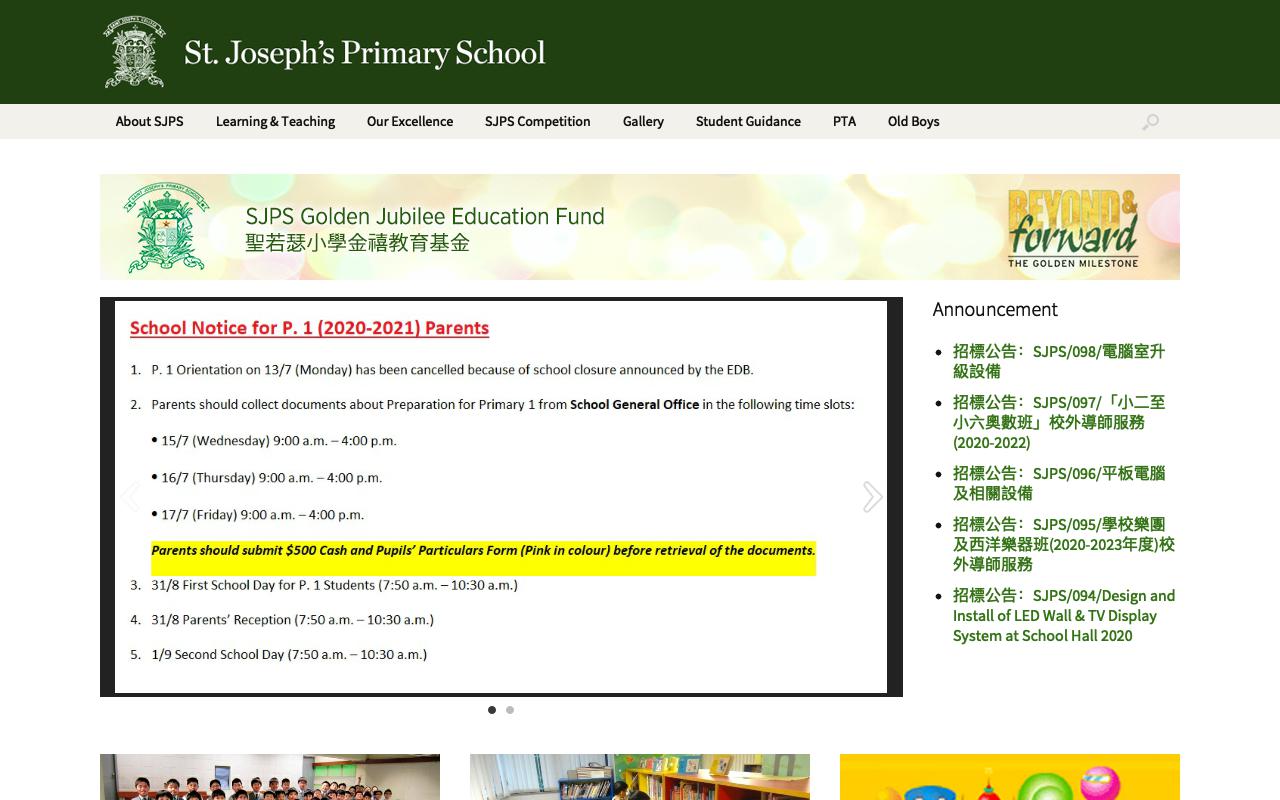Image resolution: width=1280 pixels, height=800 pixels.
Task: Click the Golden Jubilee Fund crest emblem
Action: (x=166, y=227)
